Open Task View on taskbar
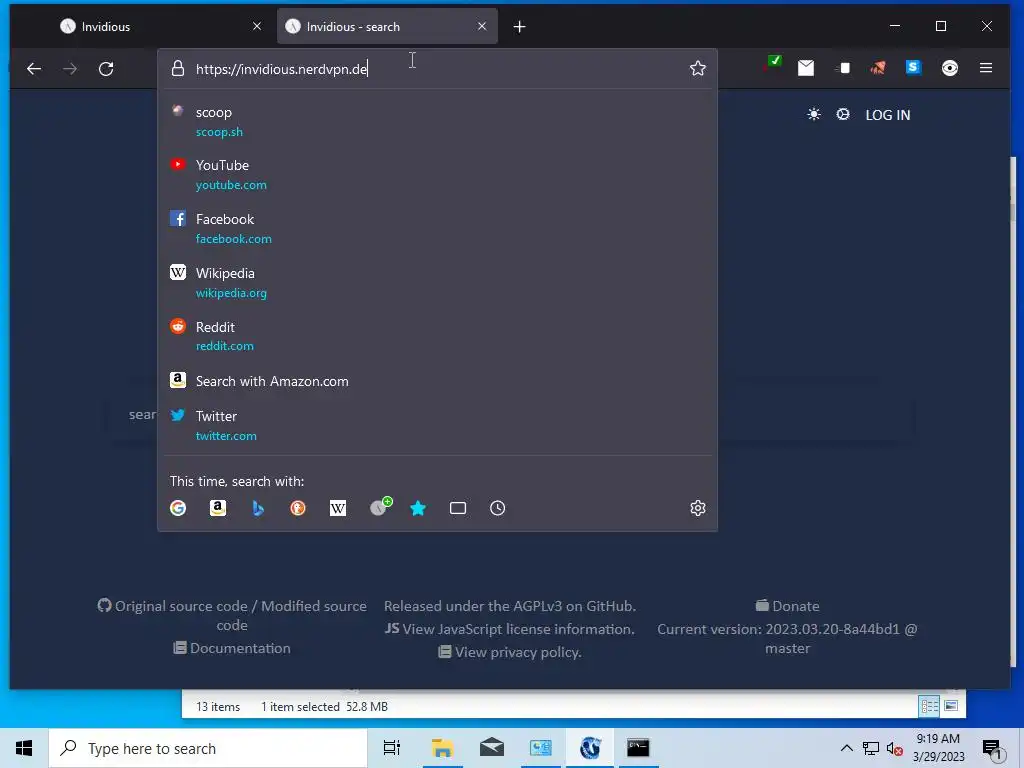The width and height of the screenshot is (1024, 768). point(392,748)
